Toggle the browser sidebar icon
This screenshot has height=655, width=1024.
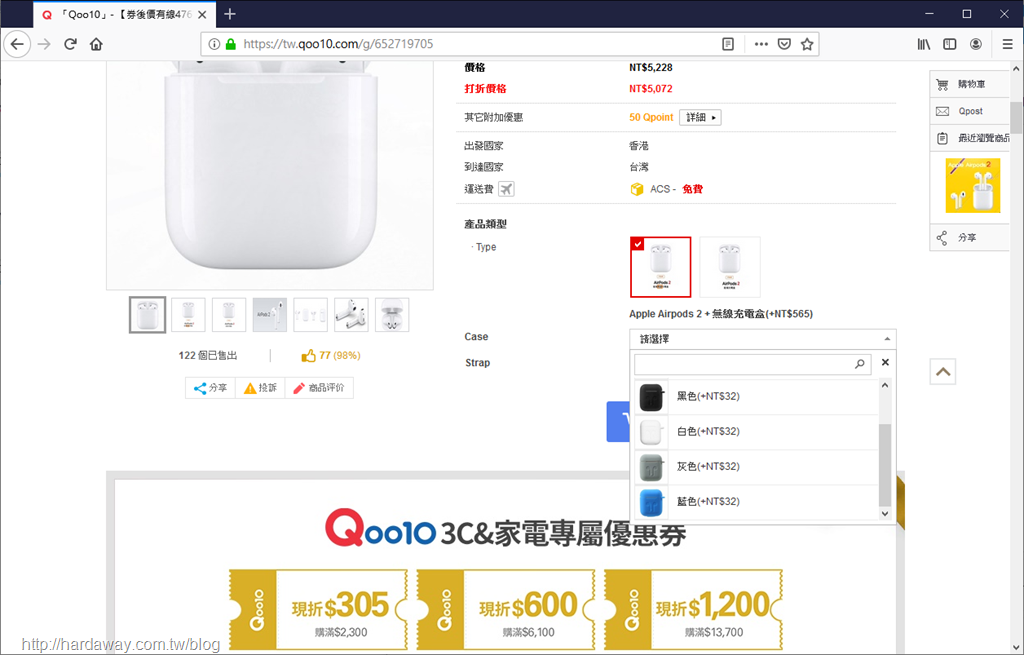point(950,44)
